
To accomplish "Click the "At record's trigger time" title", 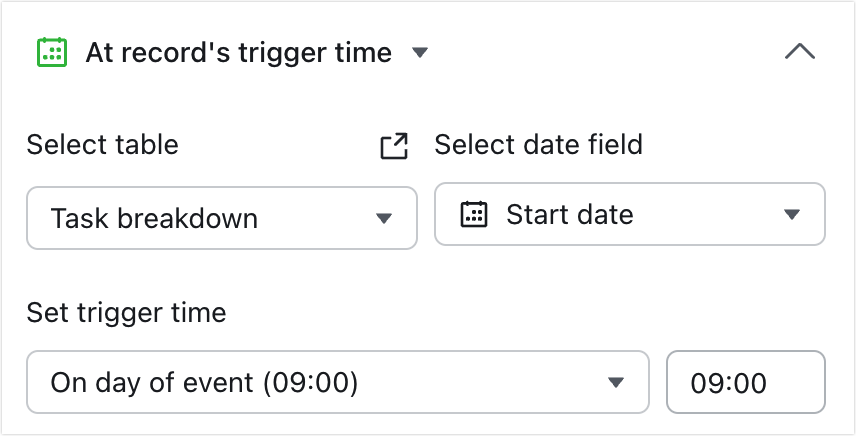I will pos(239,53).
